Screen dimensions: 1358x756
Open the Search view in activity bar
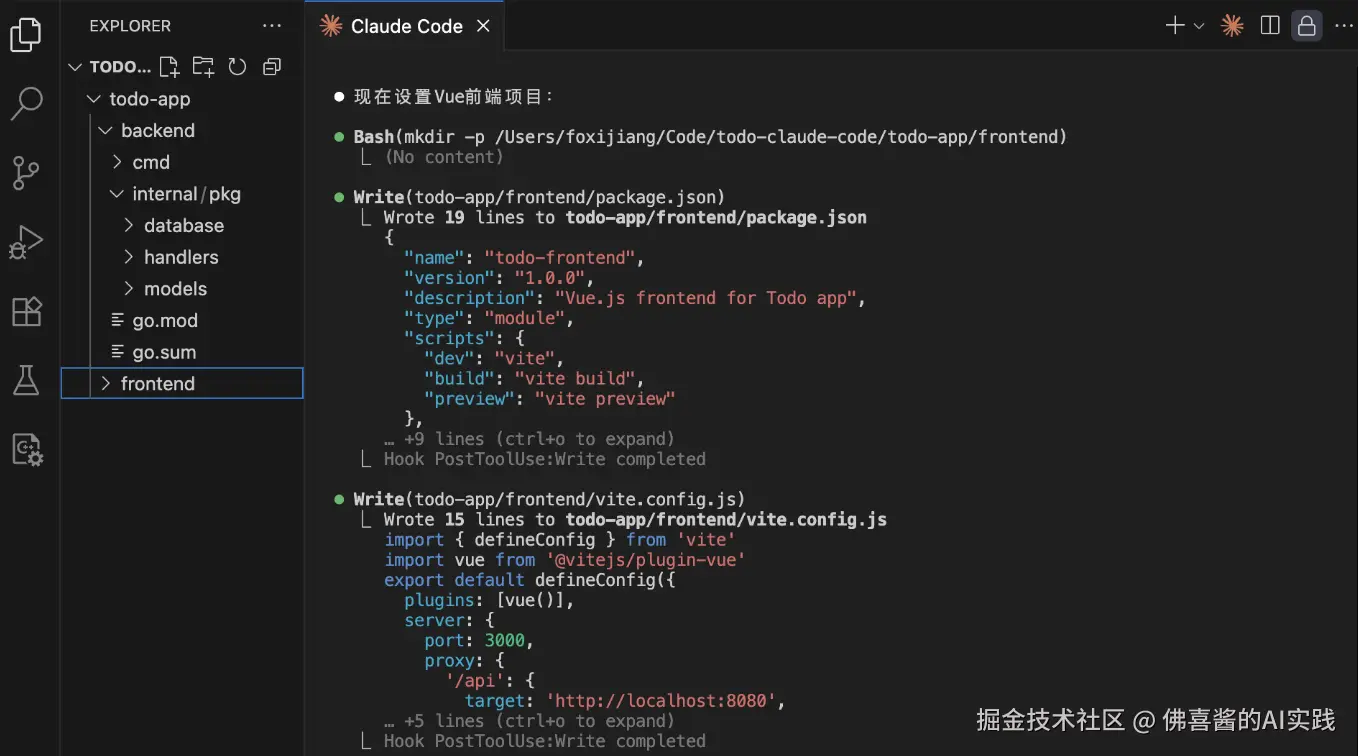pyautogui.click(x=26, y=103)
